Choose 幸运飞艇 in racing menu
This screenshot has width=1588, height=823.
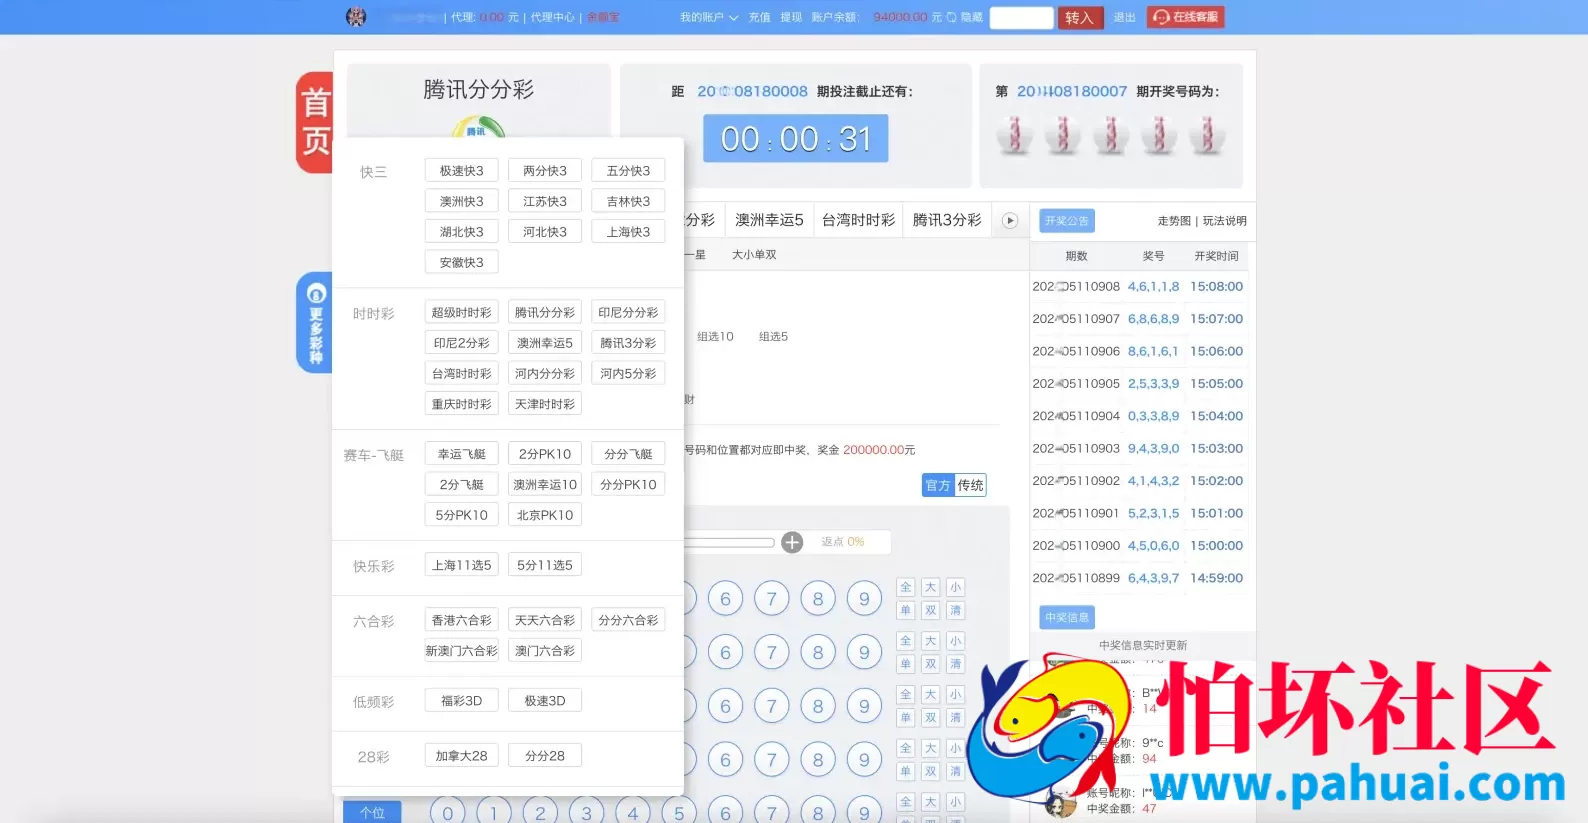tap(461, 454)
